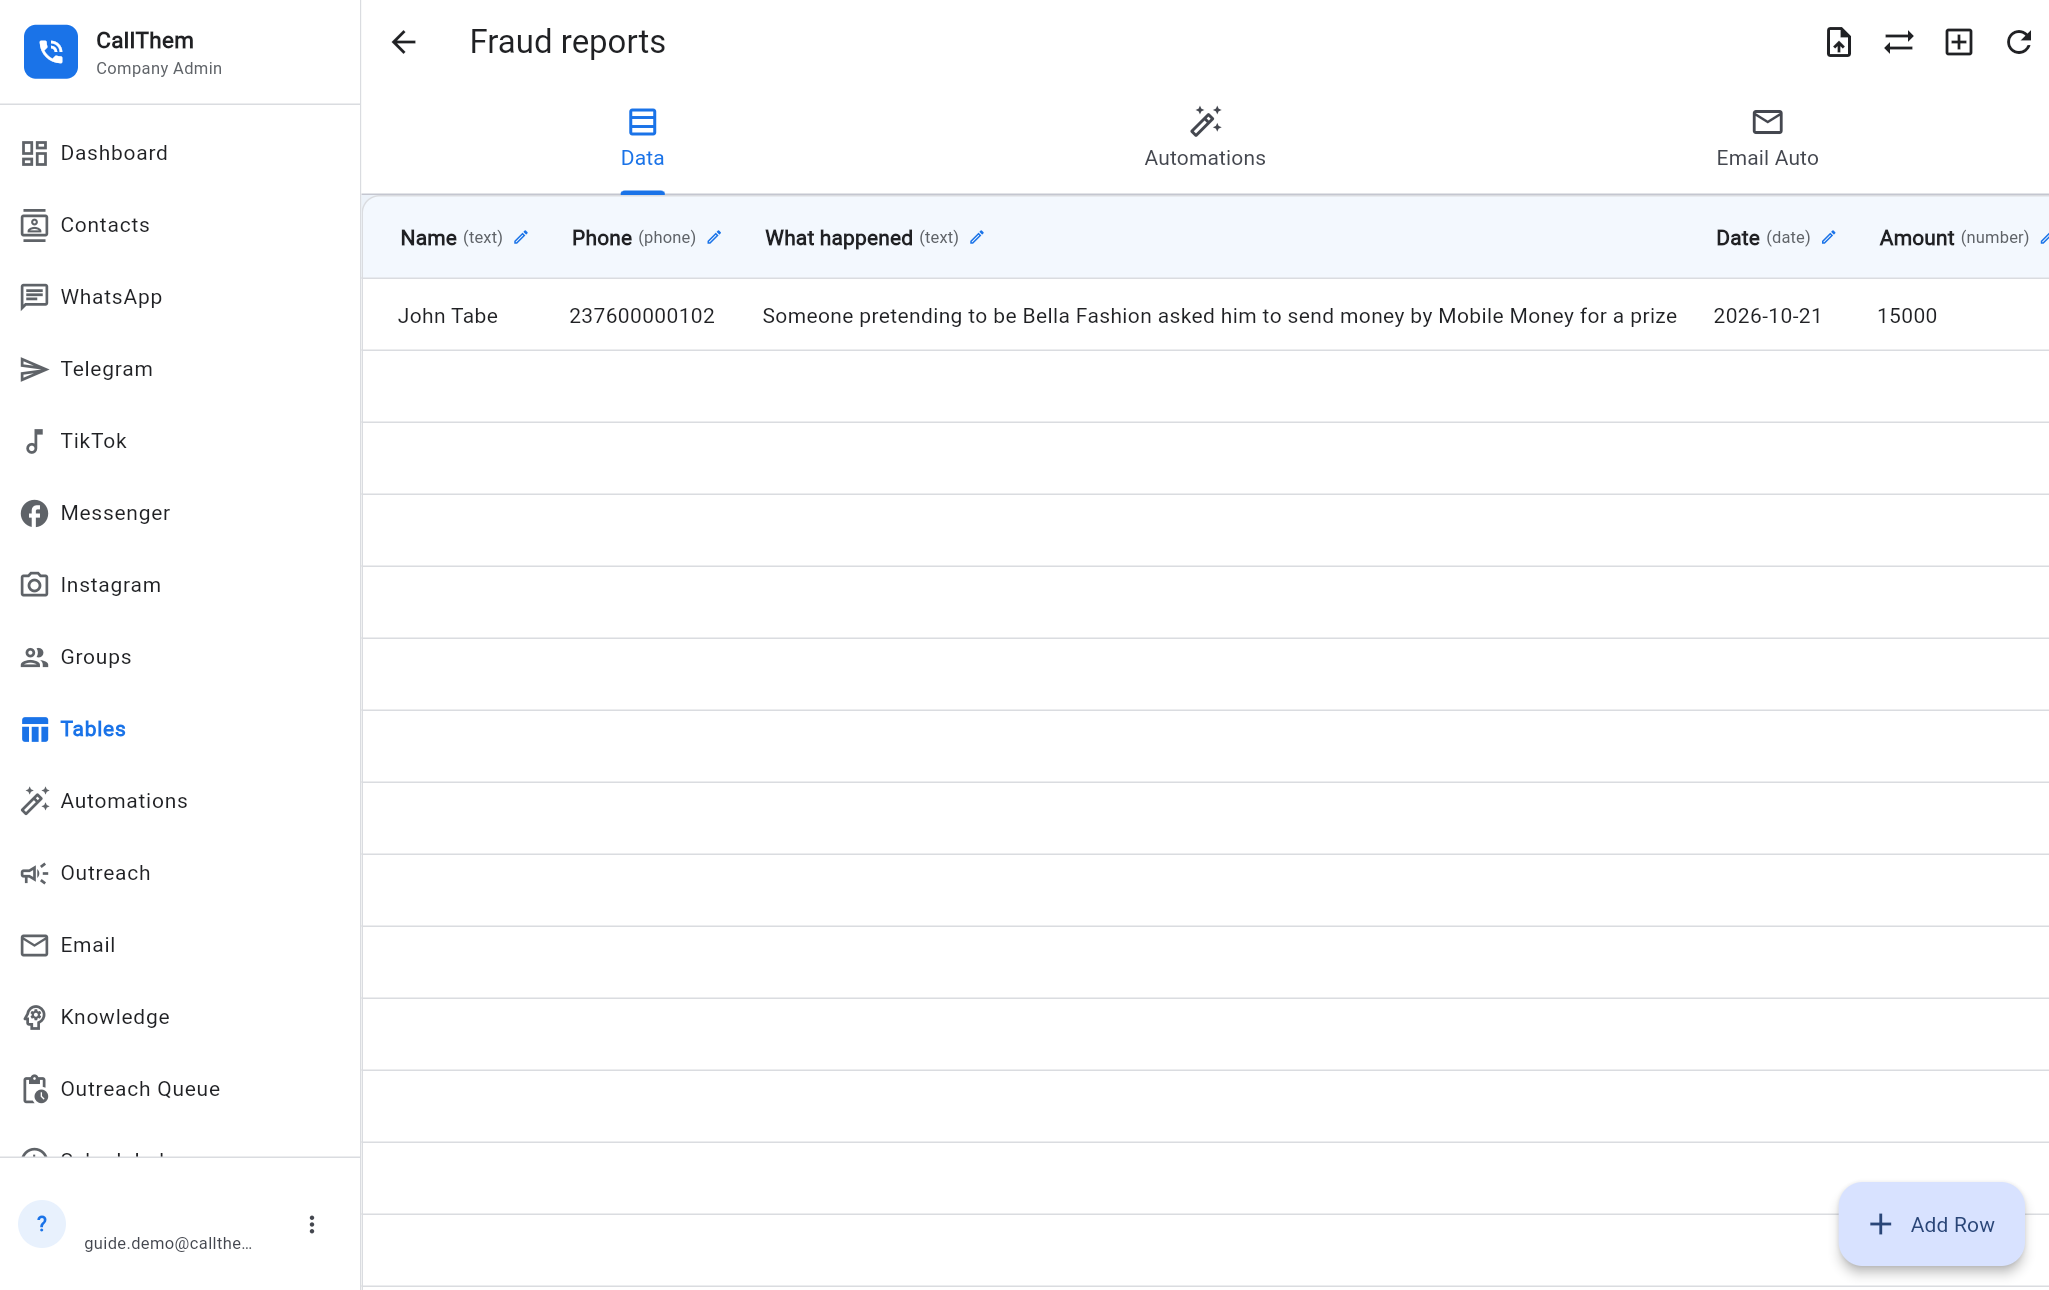
Task: Switch to the Automations tab
Action: (x=1205, y=139)
